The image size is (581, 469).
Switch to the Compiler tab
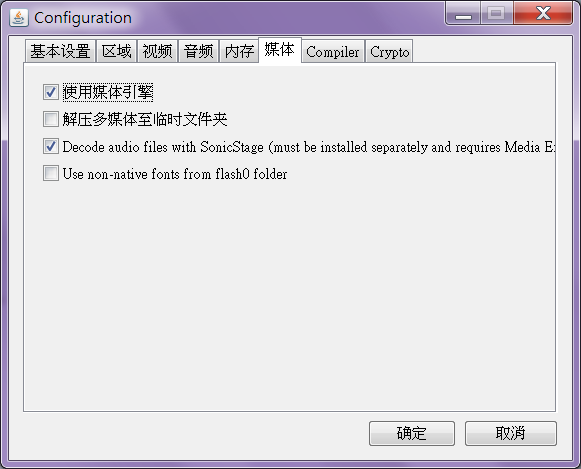coord(333,51)
